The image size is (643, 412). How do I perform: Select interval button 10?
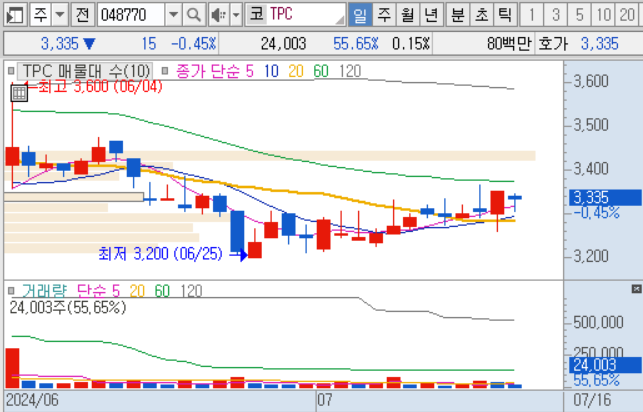coord(604,15)
